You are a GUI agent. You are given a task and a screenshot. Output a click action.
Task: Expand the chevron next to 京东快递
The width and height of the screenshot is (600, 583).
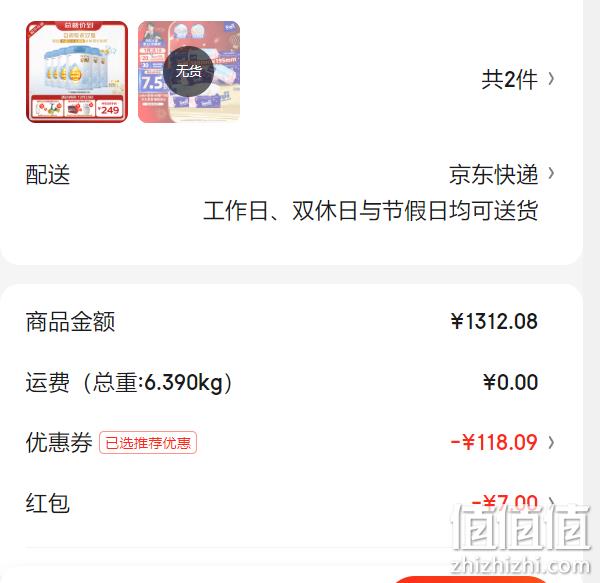pos(551,173)
